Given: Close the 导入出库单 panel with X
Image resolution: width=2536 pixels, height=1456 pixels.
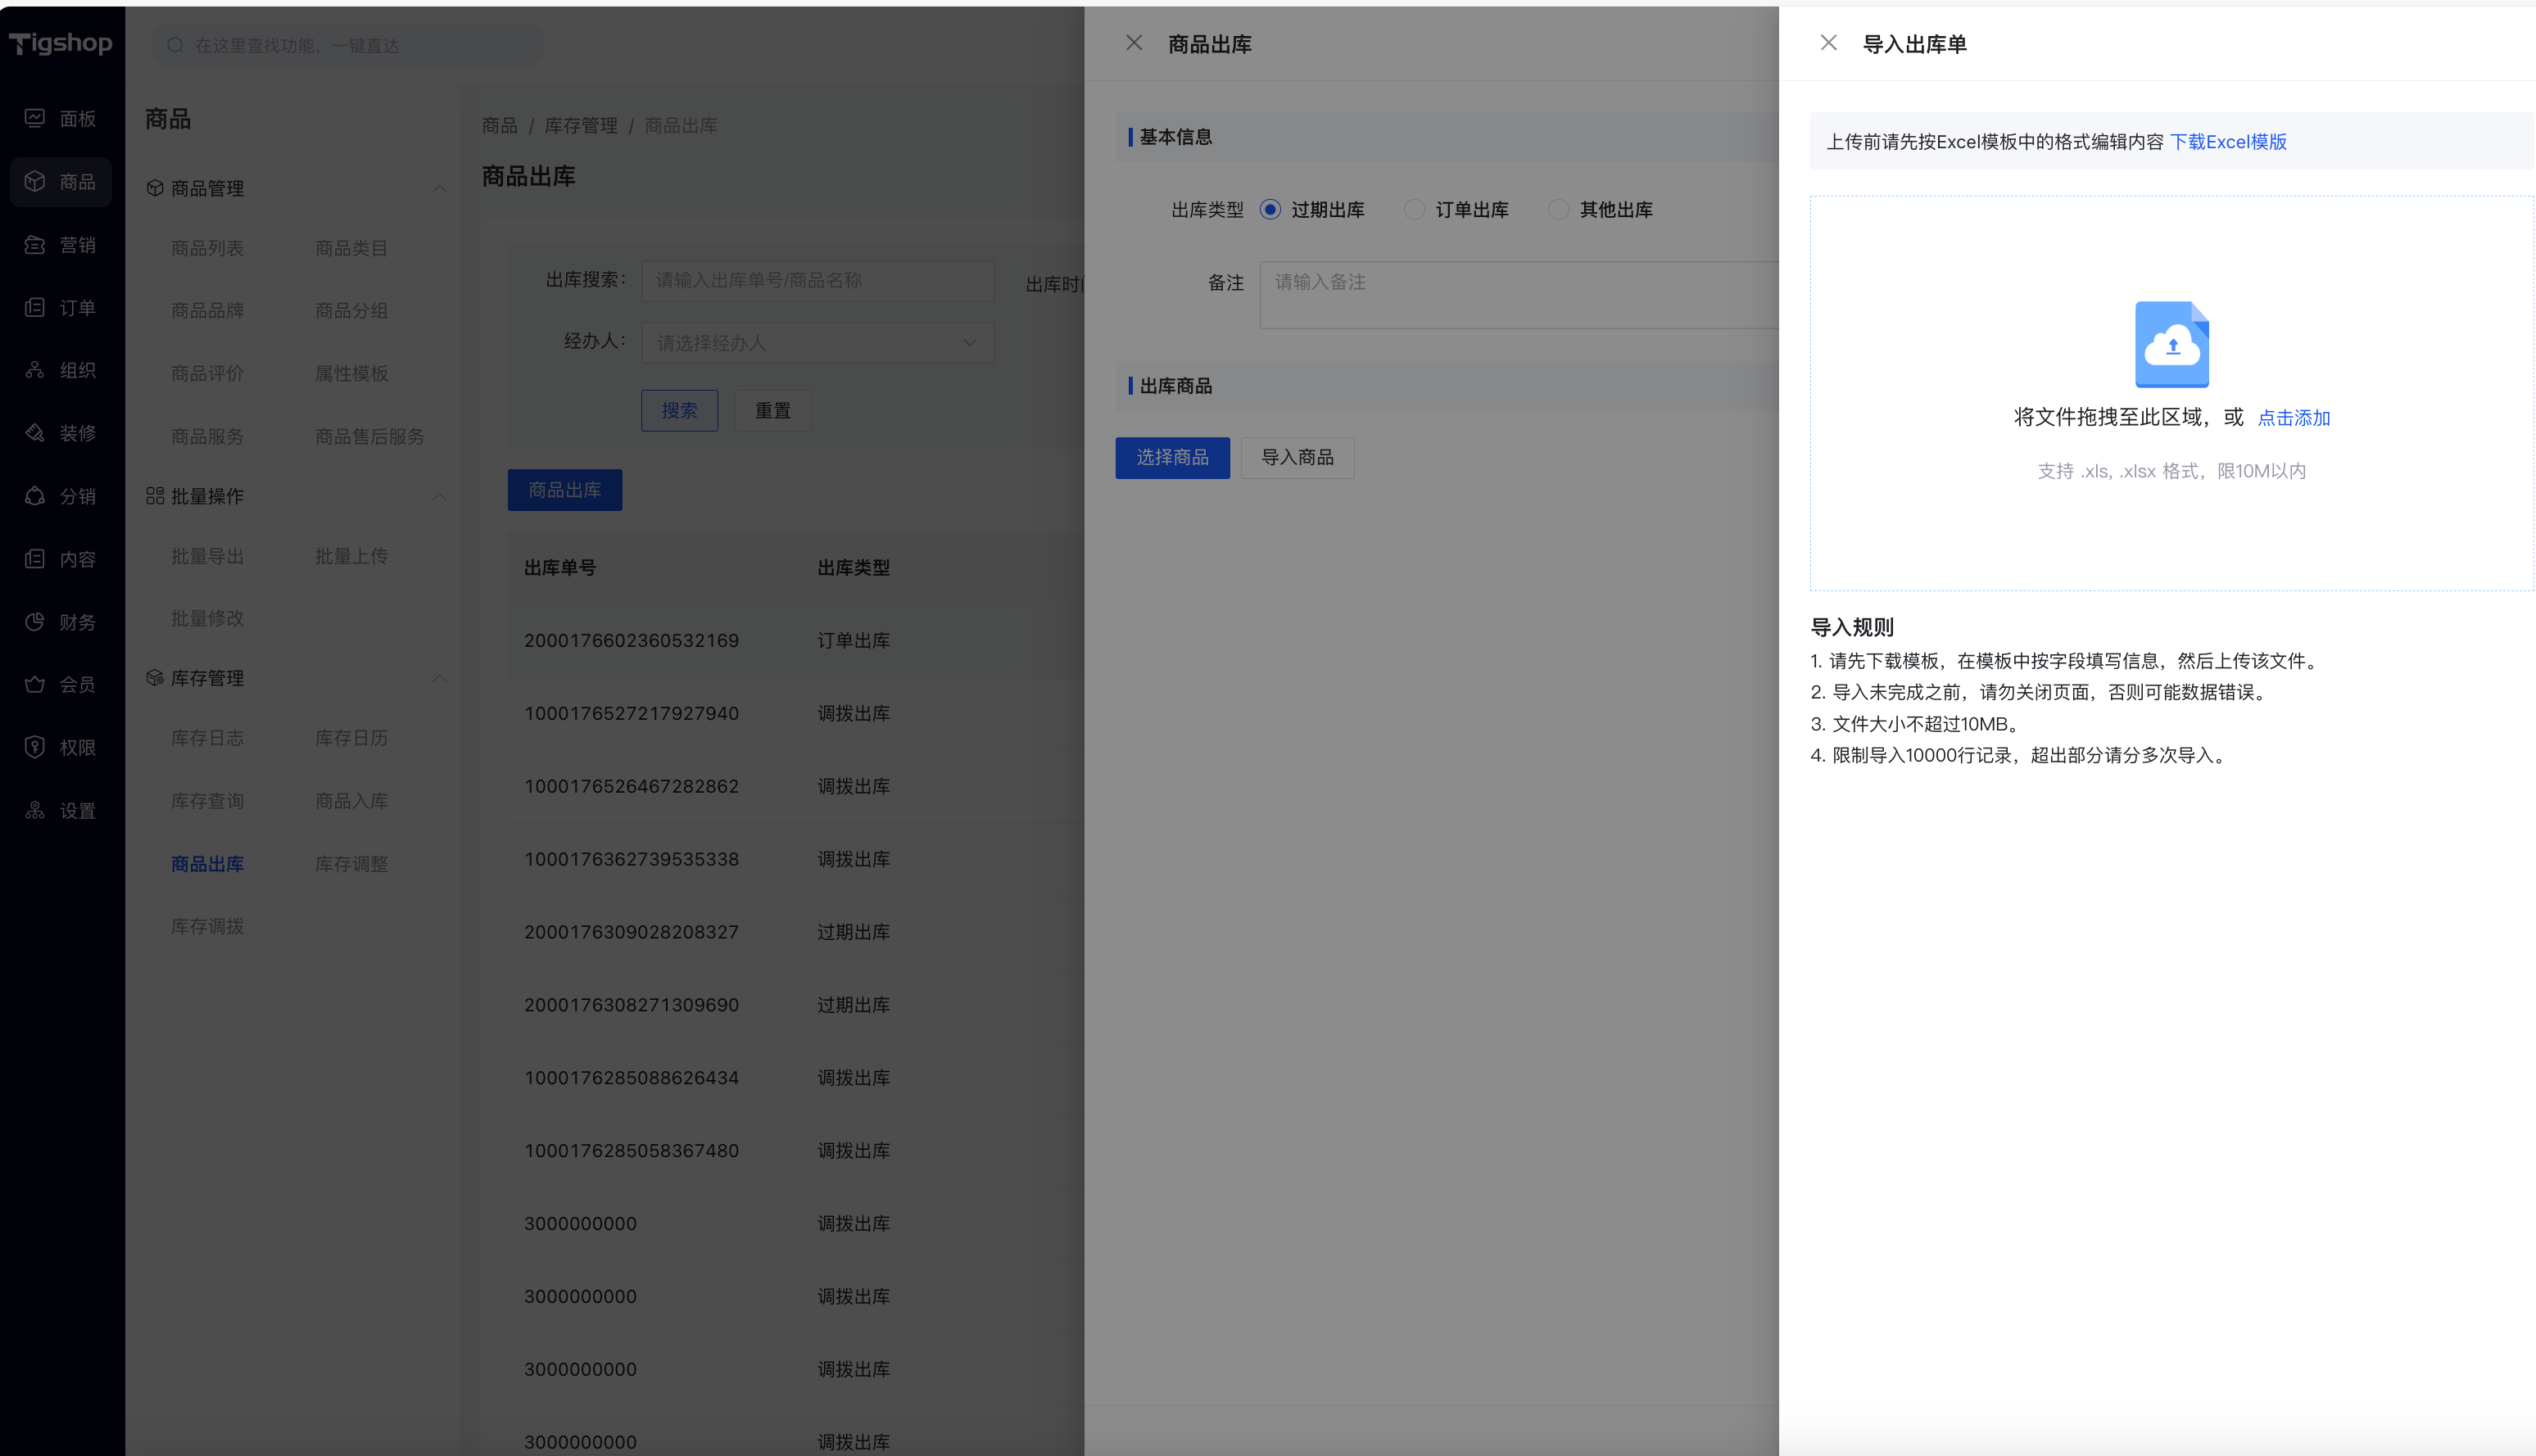Looking at the screenshot, I should (1828, 43).
